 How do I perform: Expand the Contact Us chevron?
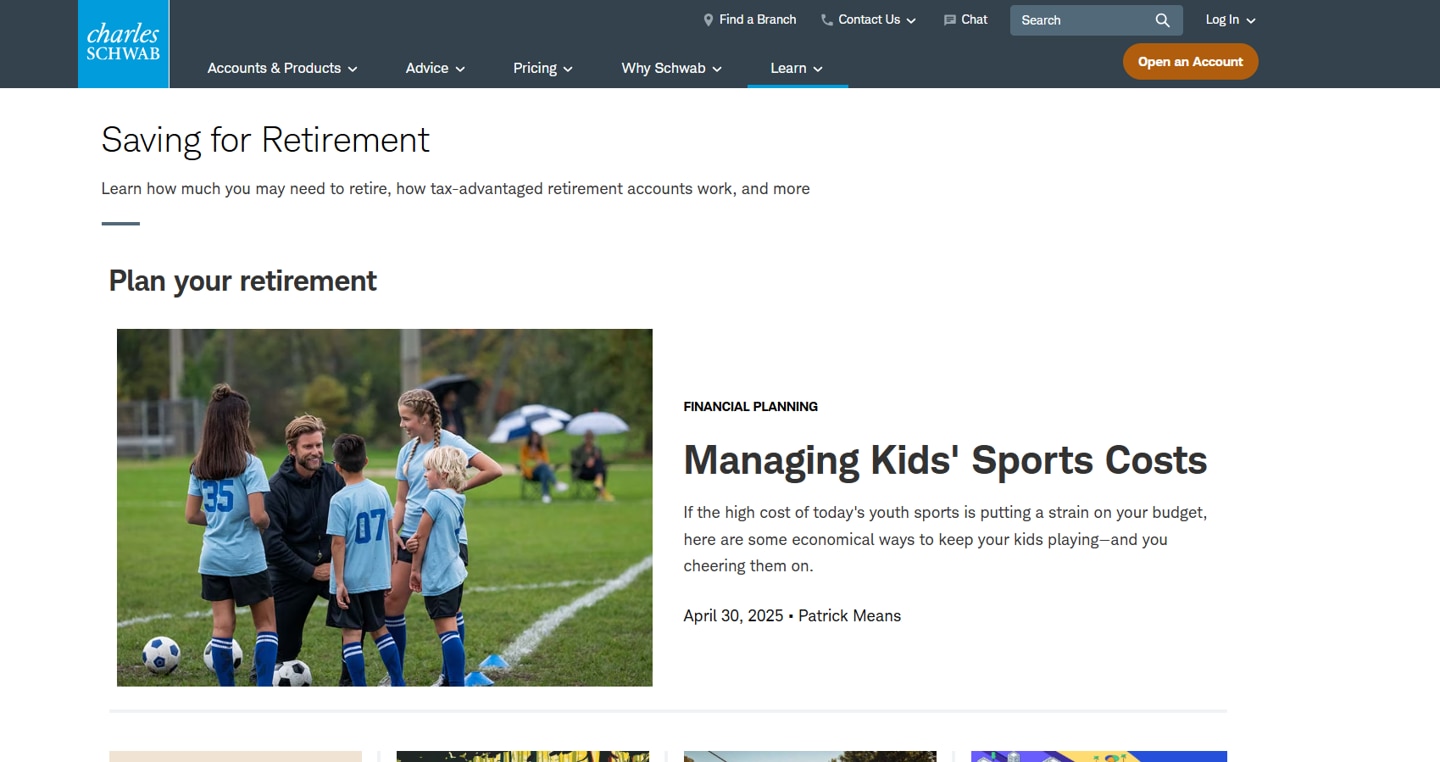[x=911, y=21]
